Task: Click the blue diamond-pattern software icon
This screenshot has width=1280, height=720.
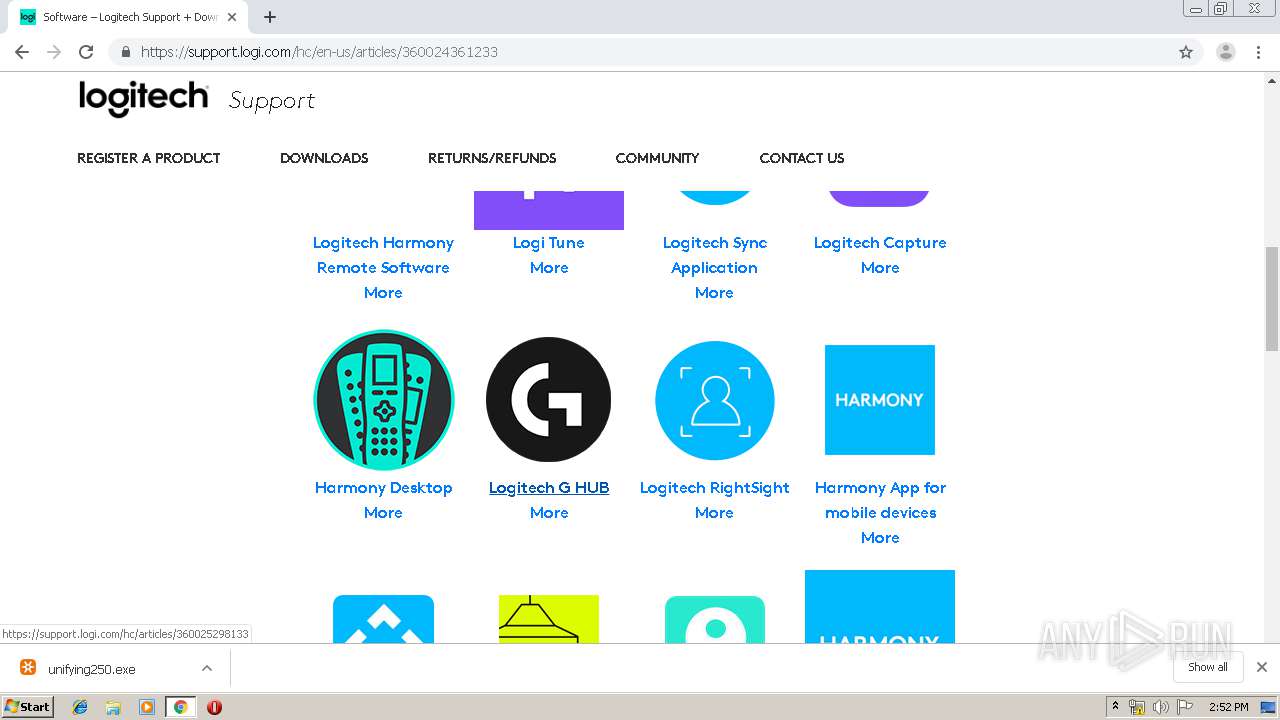Action: pyautogui.click(x=383, y=619)
